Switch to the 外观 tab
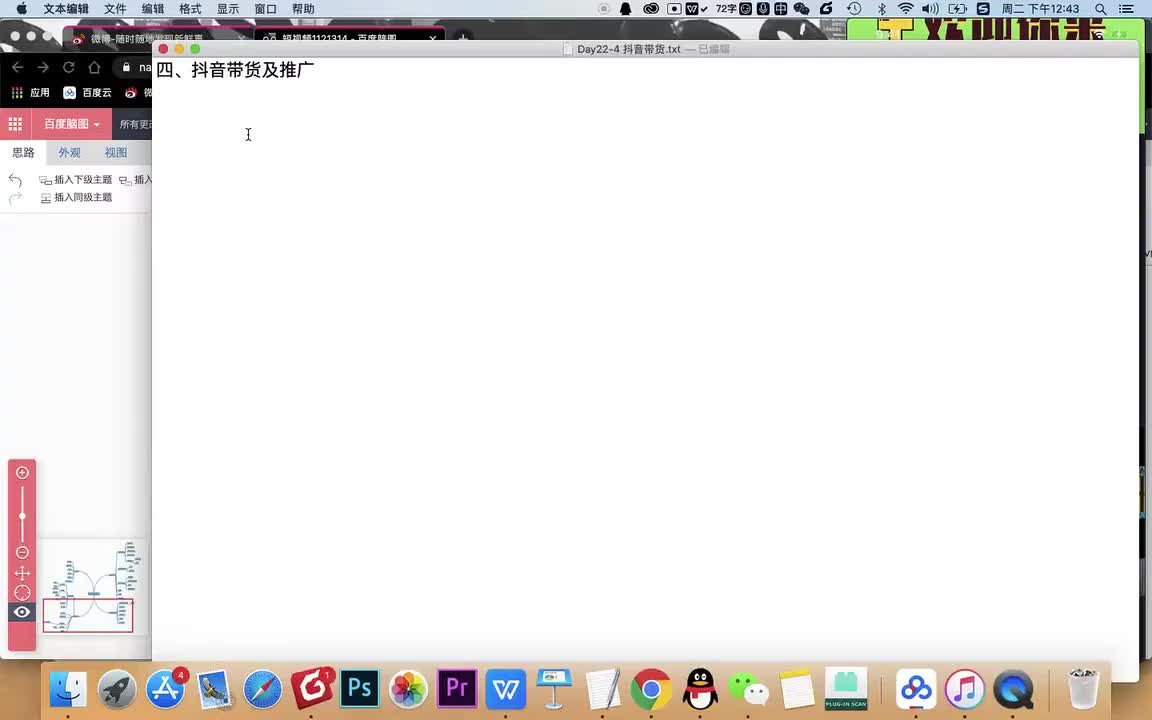 [69, 153]
